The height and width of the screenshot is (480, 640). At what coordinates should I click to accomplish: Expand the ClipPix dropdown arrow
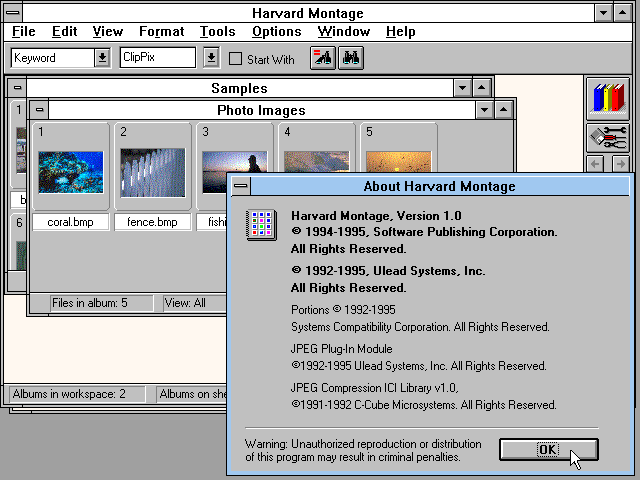coord(210,58)
